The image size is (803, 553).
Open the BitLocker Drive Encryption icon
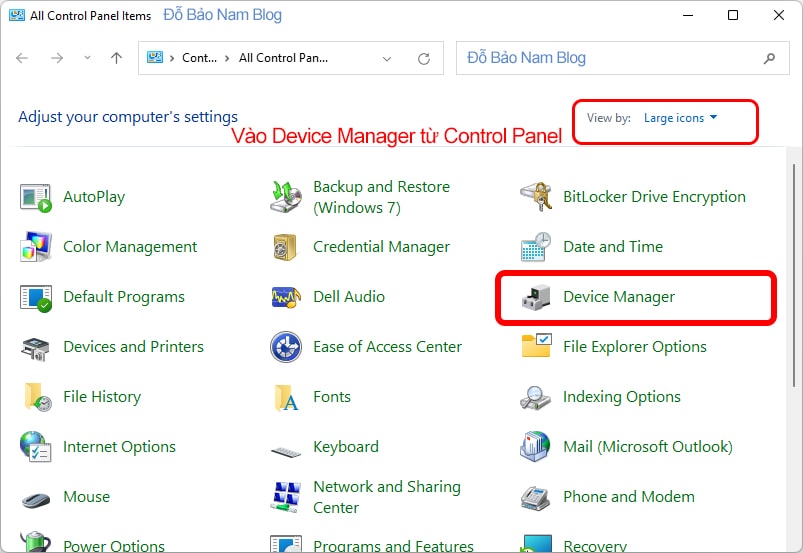pos(536,197)
